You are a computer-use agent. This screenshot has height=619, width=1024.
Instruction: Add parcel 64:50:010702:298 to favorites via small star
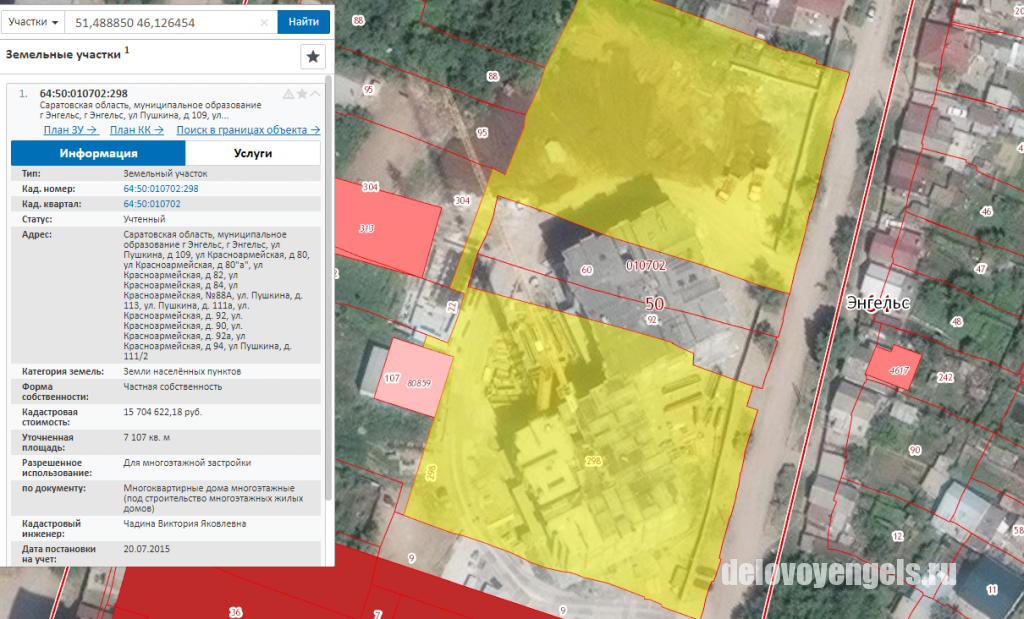click(x=302, y=94)
